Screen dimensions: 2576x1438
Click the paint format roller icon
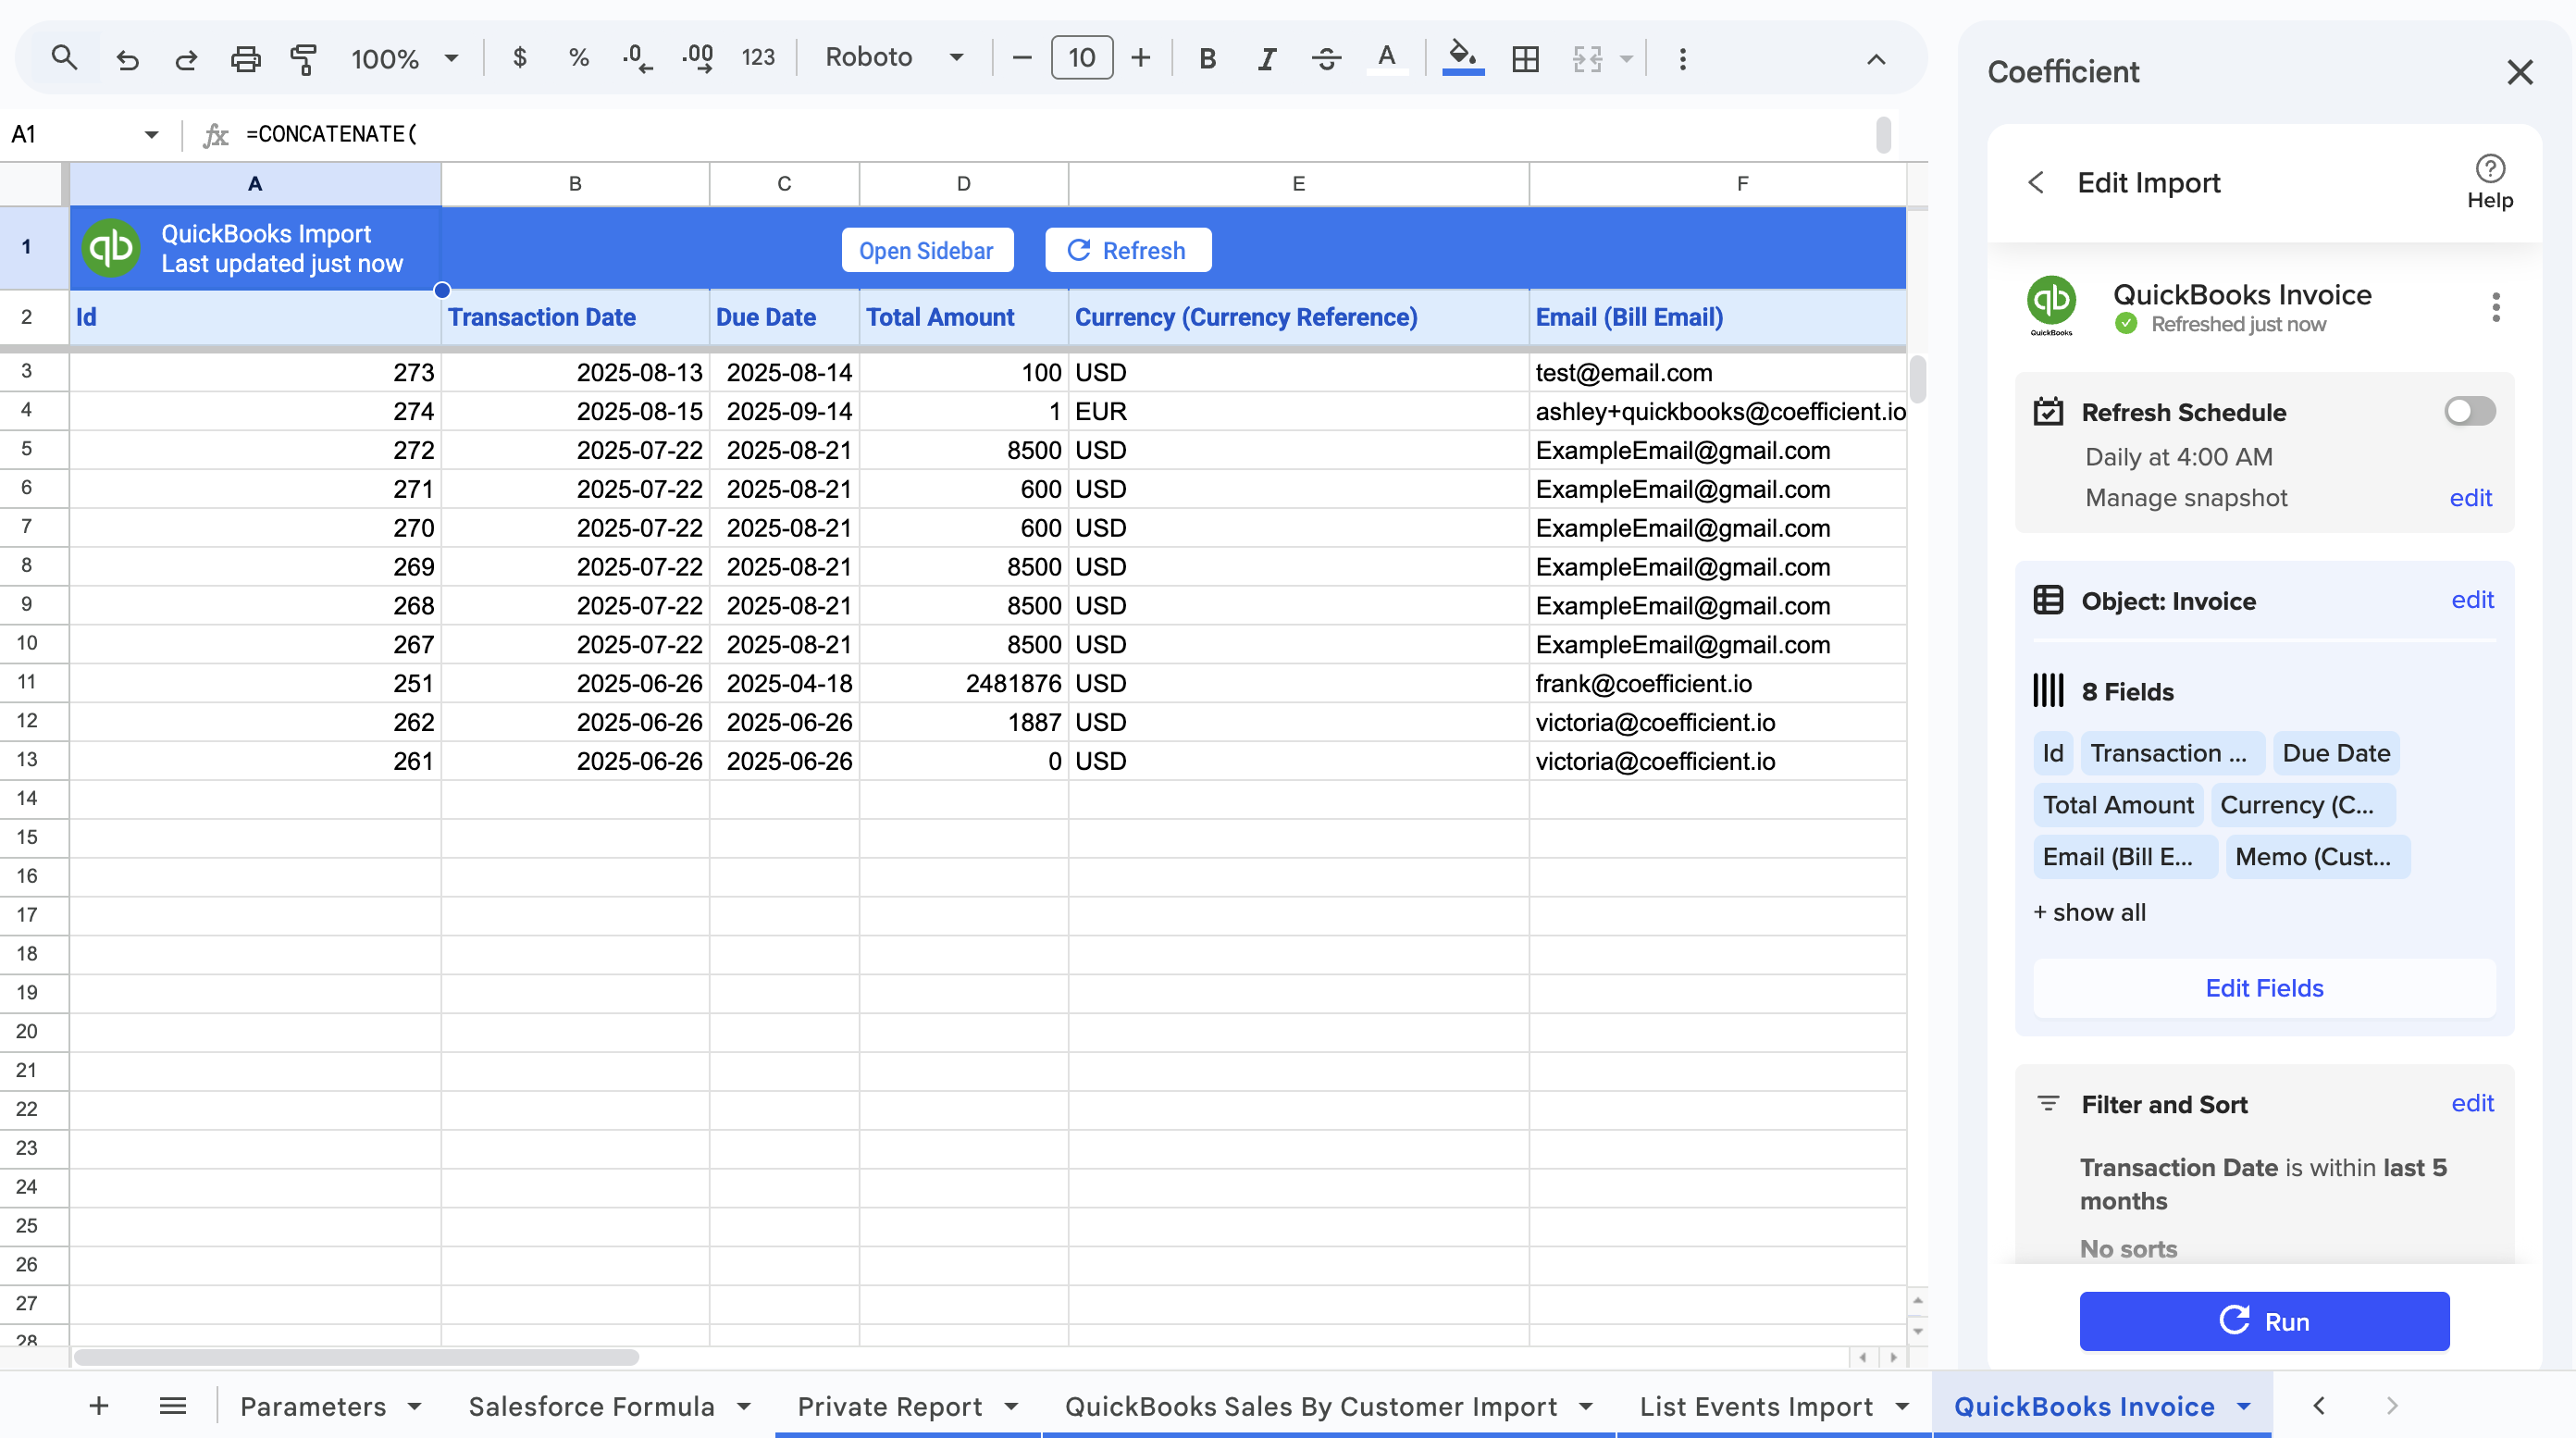point(303,58)
